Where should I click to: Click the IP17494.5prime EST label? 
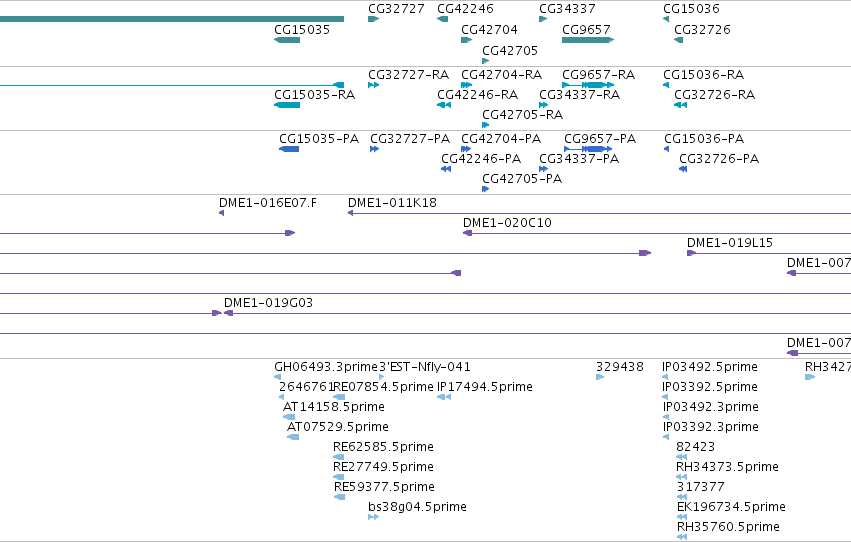tap(485, 387)
